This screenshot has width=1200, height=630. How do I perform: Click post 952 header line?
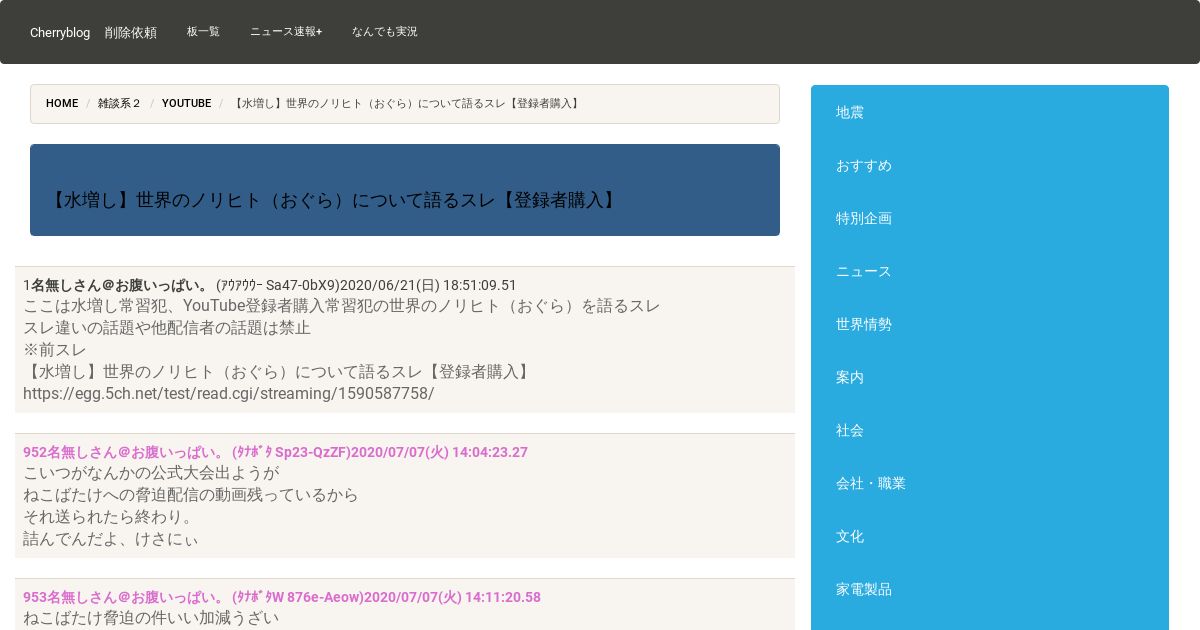click(x=275, y=452)
